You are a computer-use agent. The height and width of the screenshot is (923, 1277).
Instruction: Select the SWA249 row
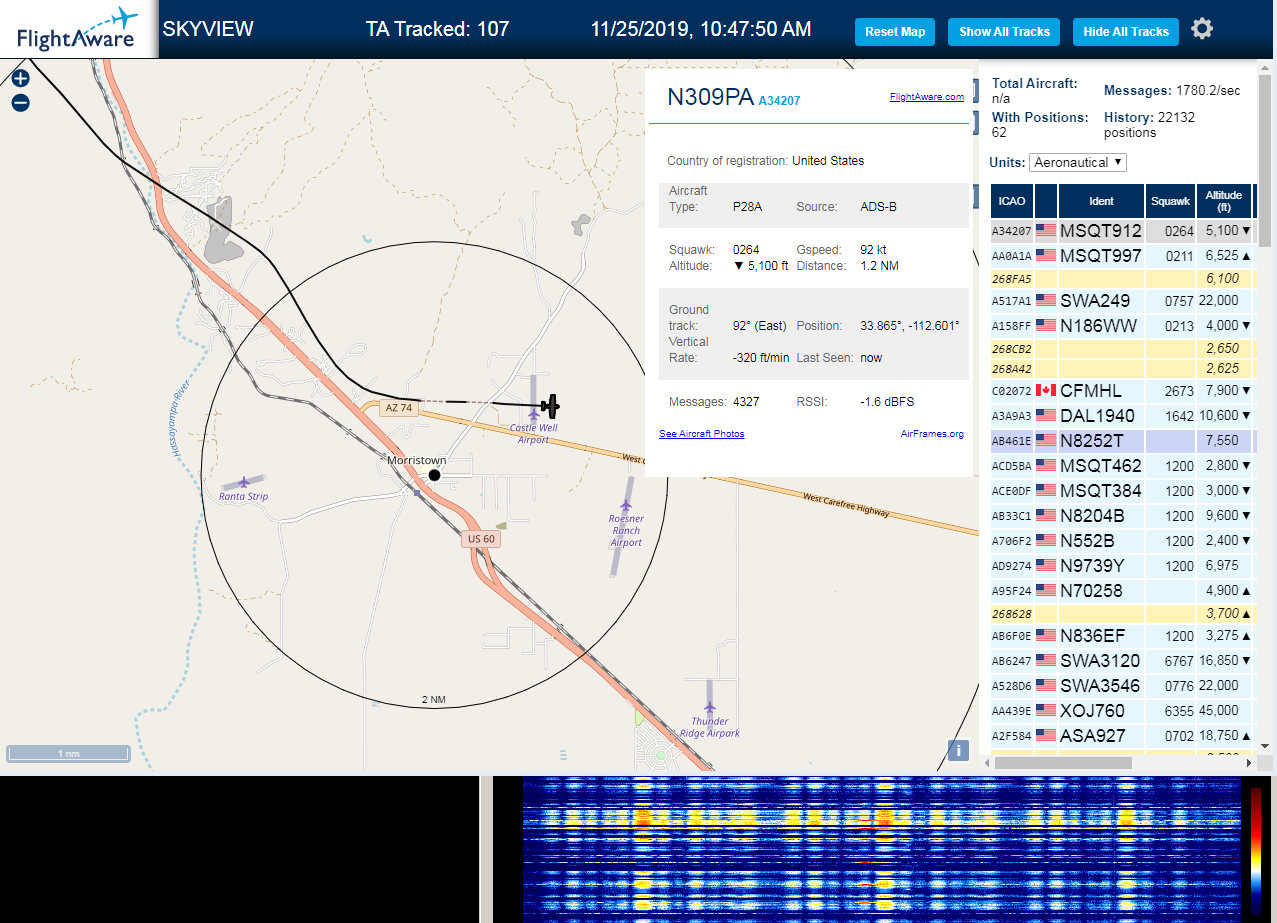coord(1122,300)
